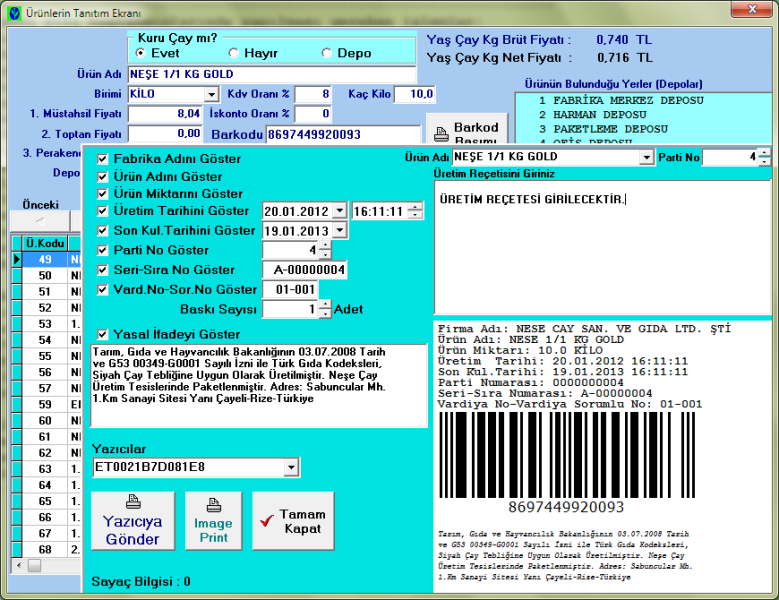Click the grid horizontal scrollbar thumb
779x600 pixels.
coord(34,565)
